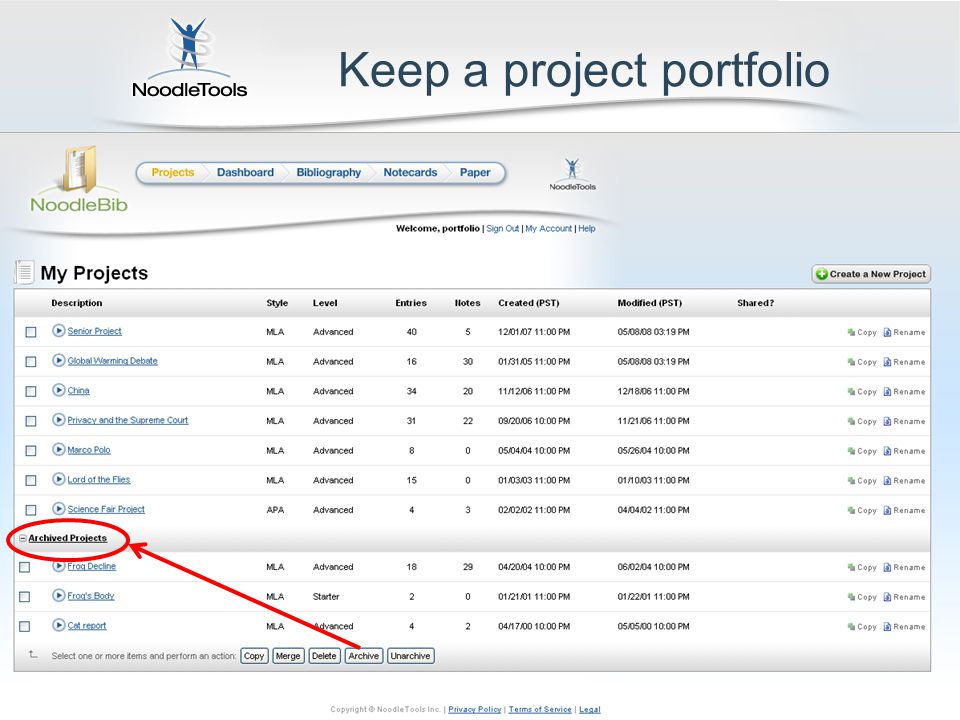Click the Modified (PST) column header
The height and width of the screenshot is (720, 960).
[x=650, y=303]
